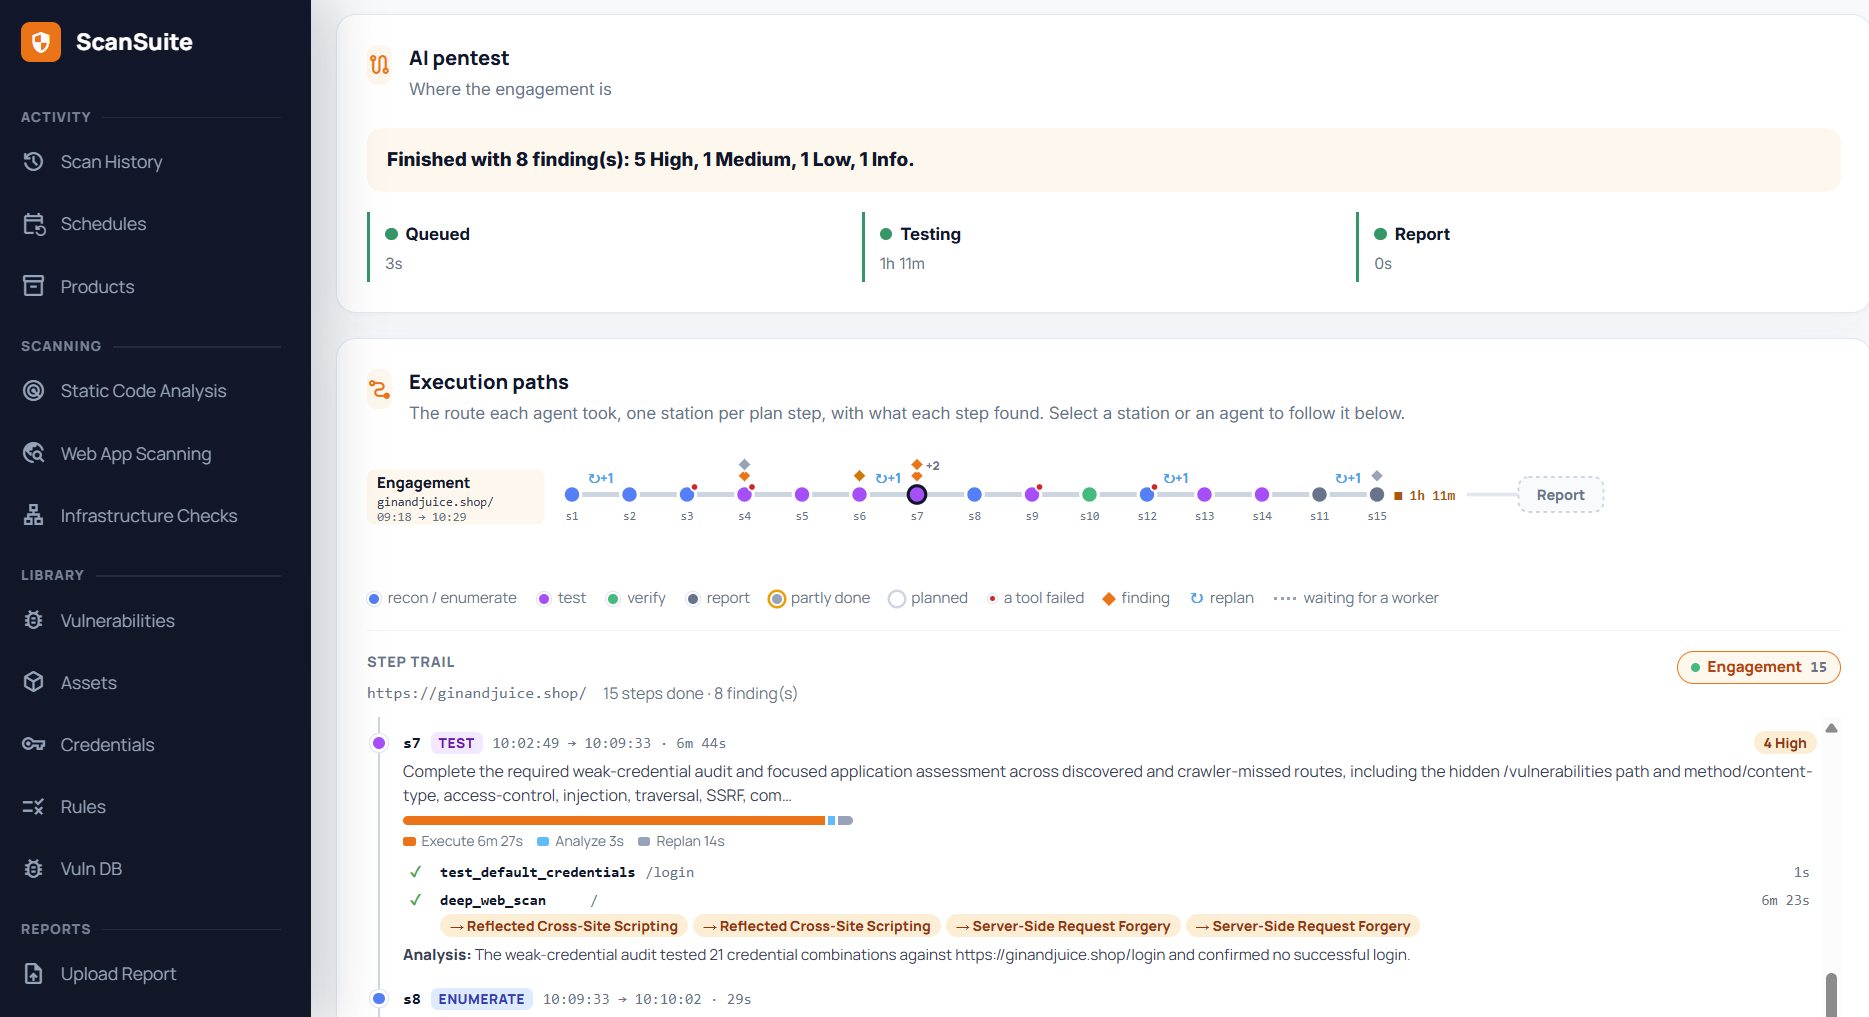Open the last Server-Side Request Forgery finding

tap(1303, 926)
